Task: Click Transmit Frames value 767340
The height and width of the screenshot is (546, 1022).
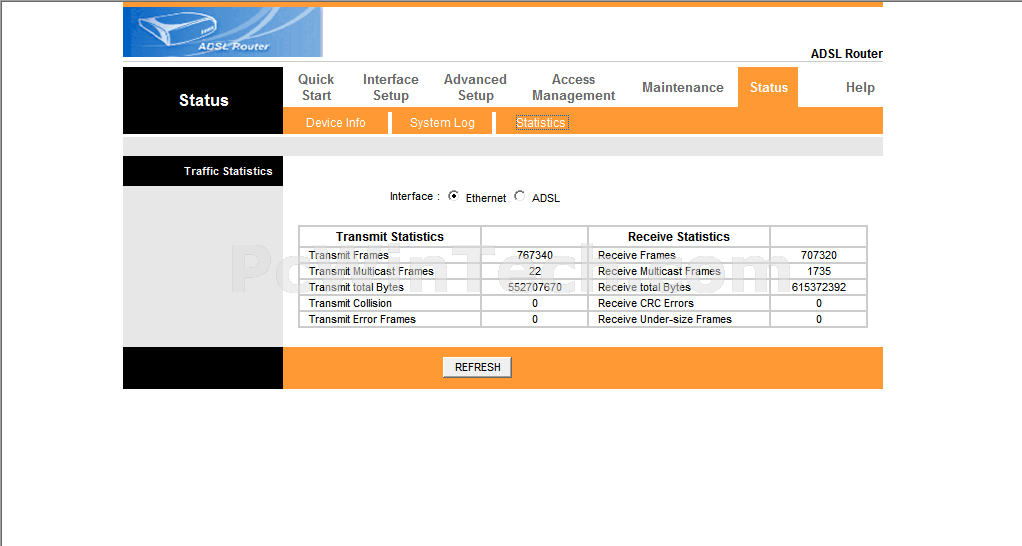Action: pos(534,255)
